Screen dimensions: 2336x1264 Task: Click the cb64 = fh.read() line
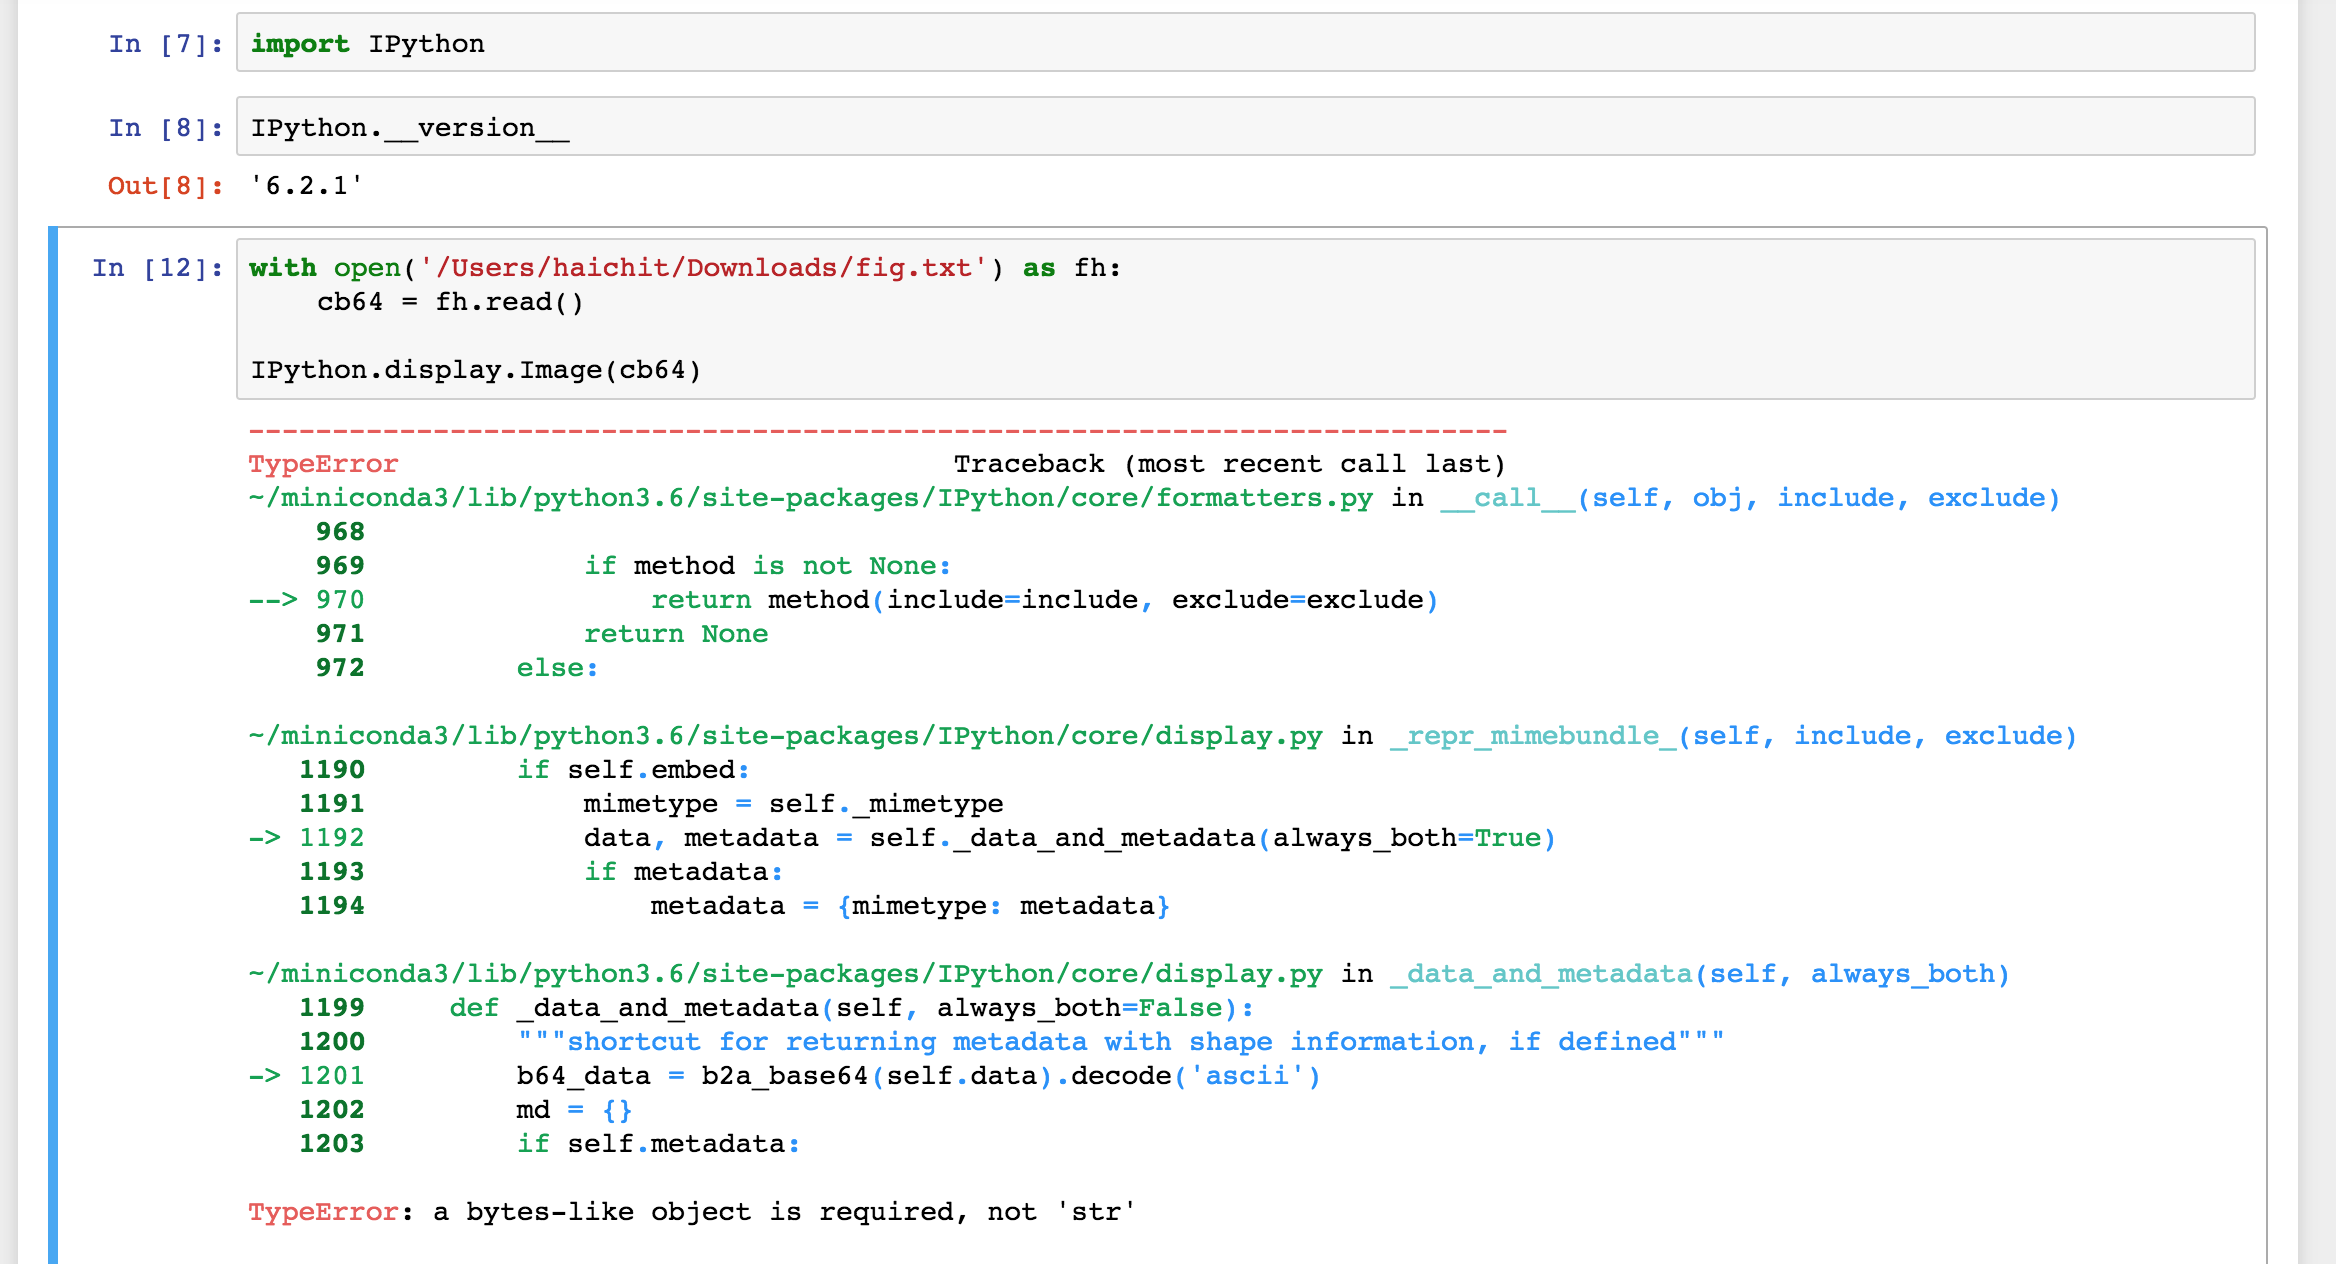click(x=450, y=301)
